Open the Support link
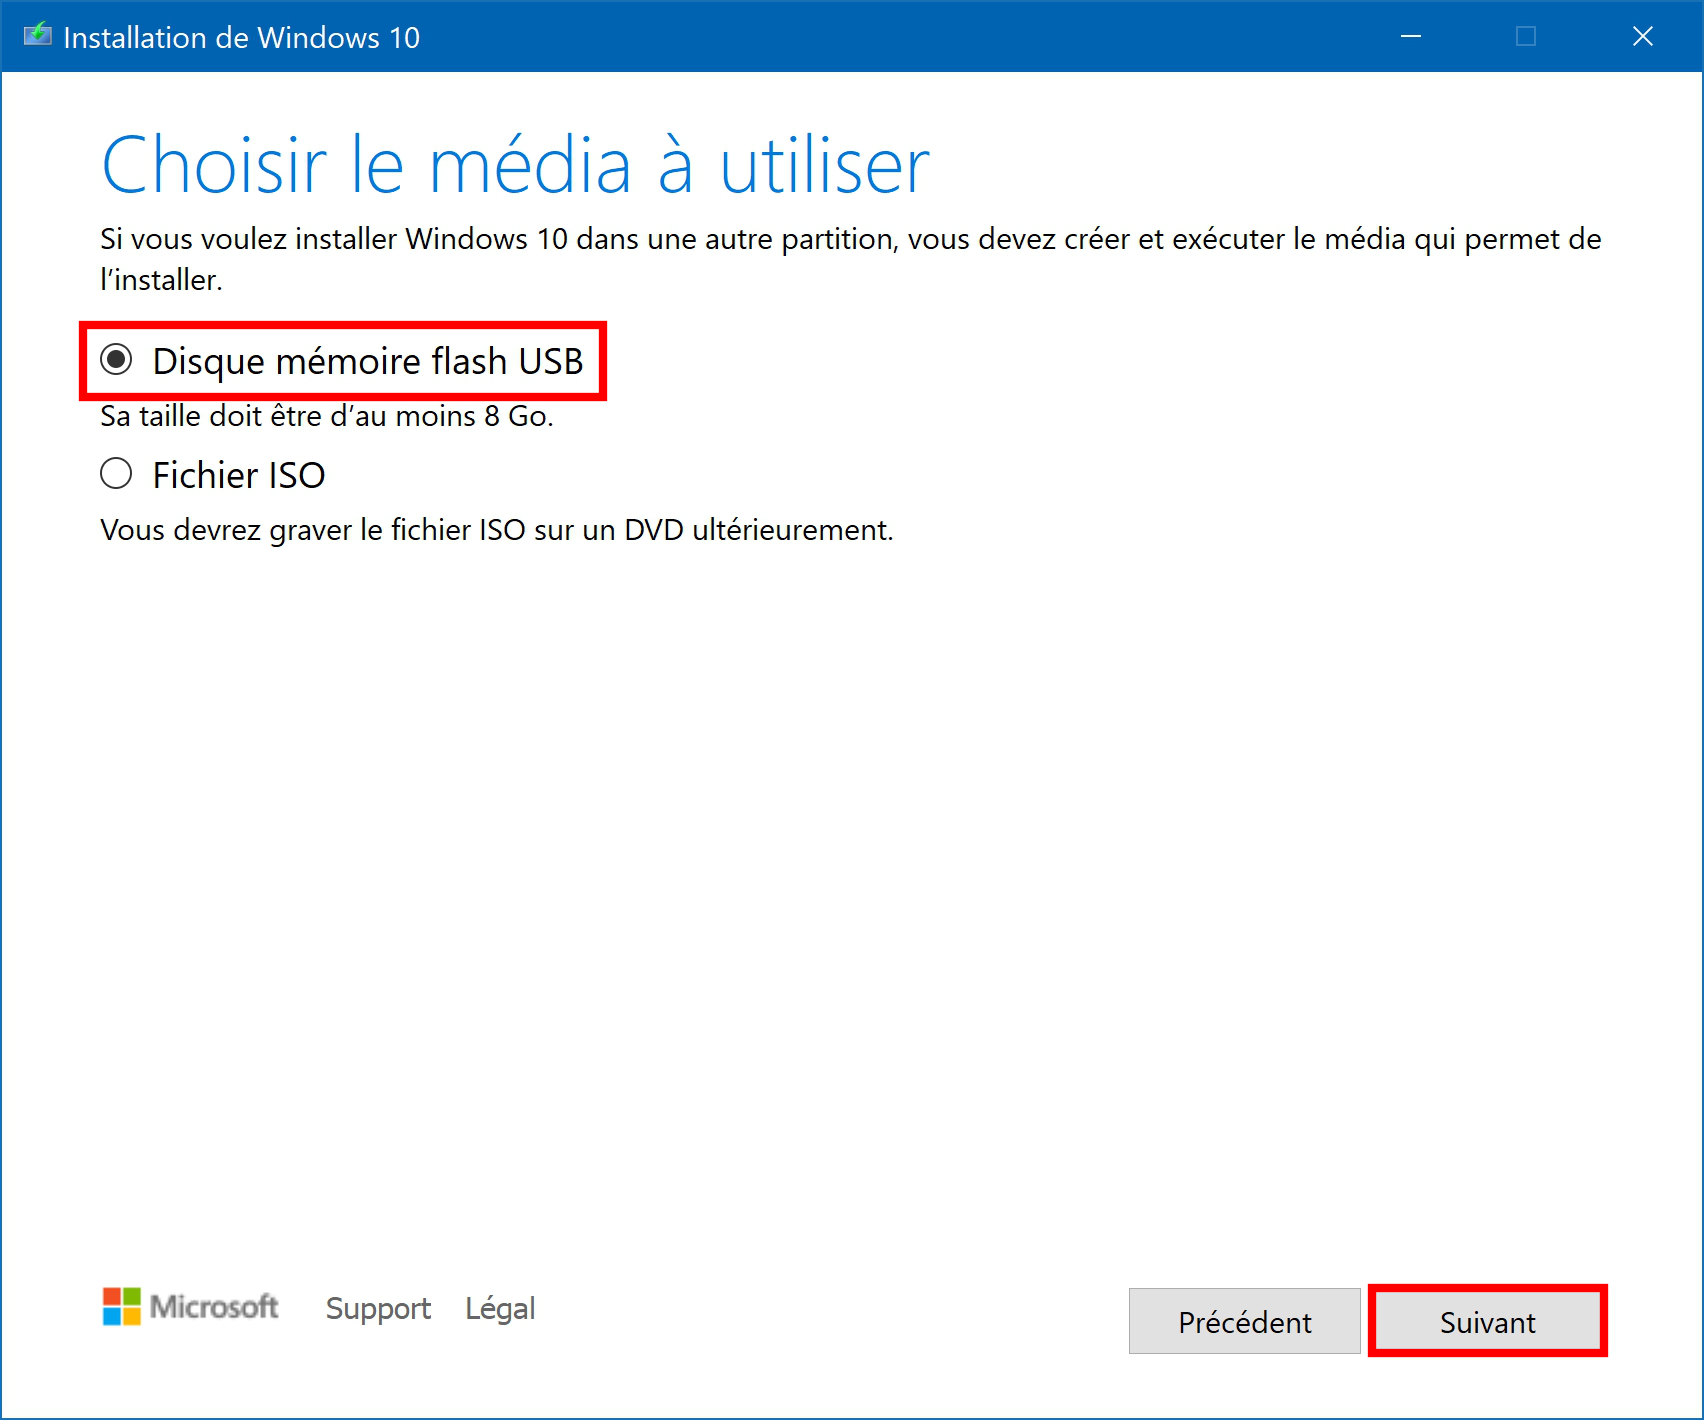The width and height of the screenshot is (1704, 1420). pyautogui.click(x=378, y=1308)
